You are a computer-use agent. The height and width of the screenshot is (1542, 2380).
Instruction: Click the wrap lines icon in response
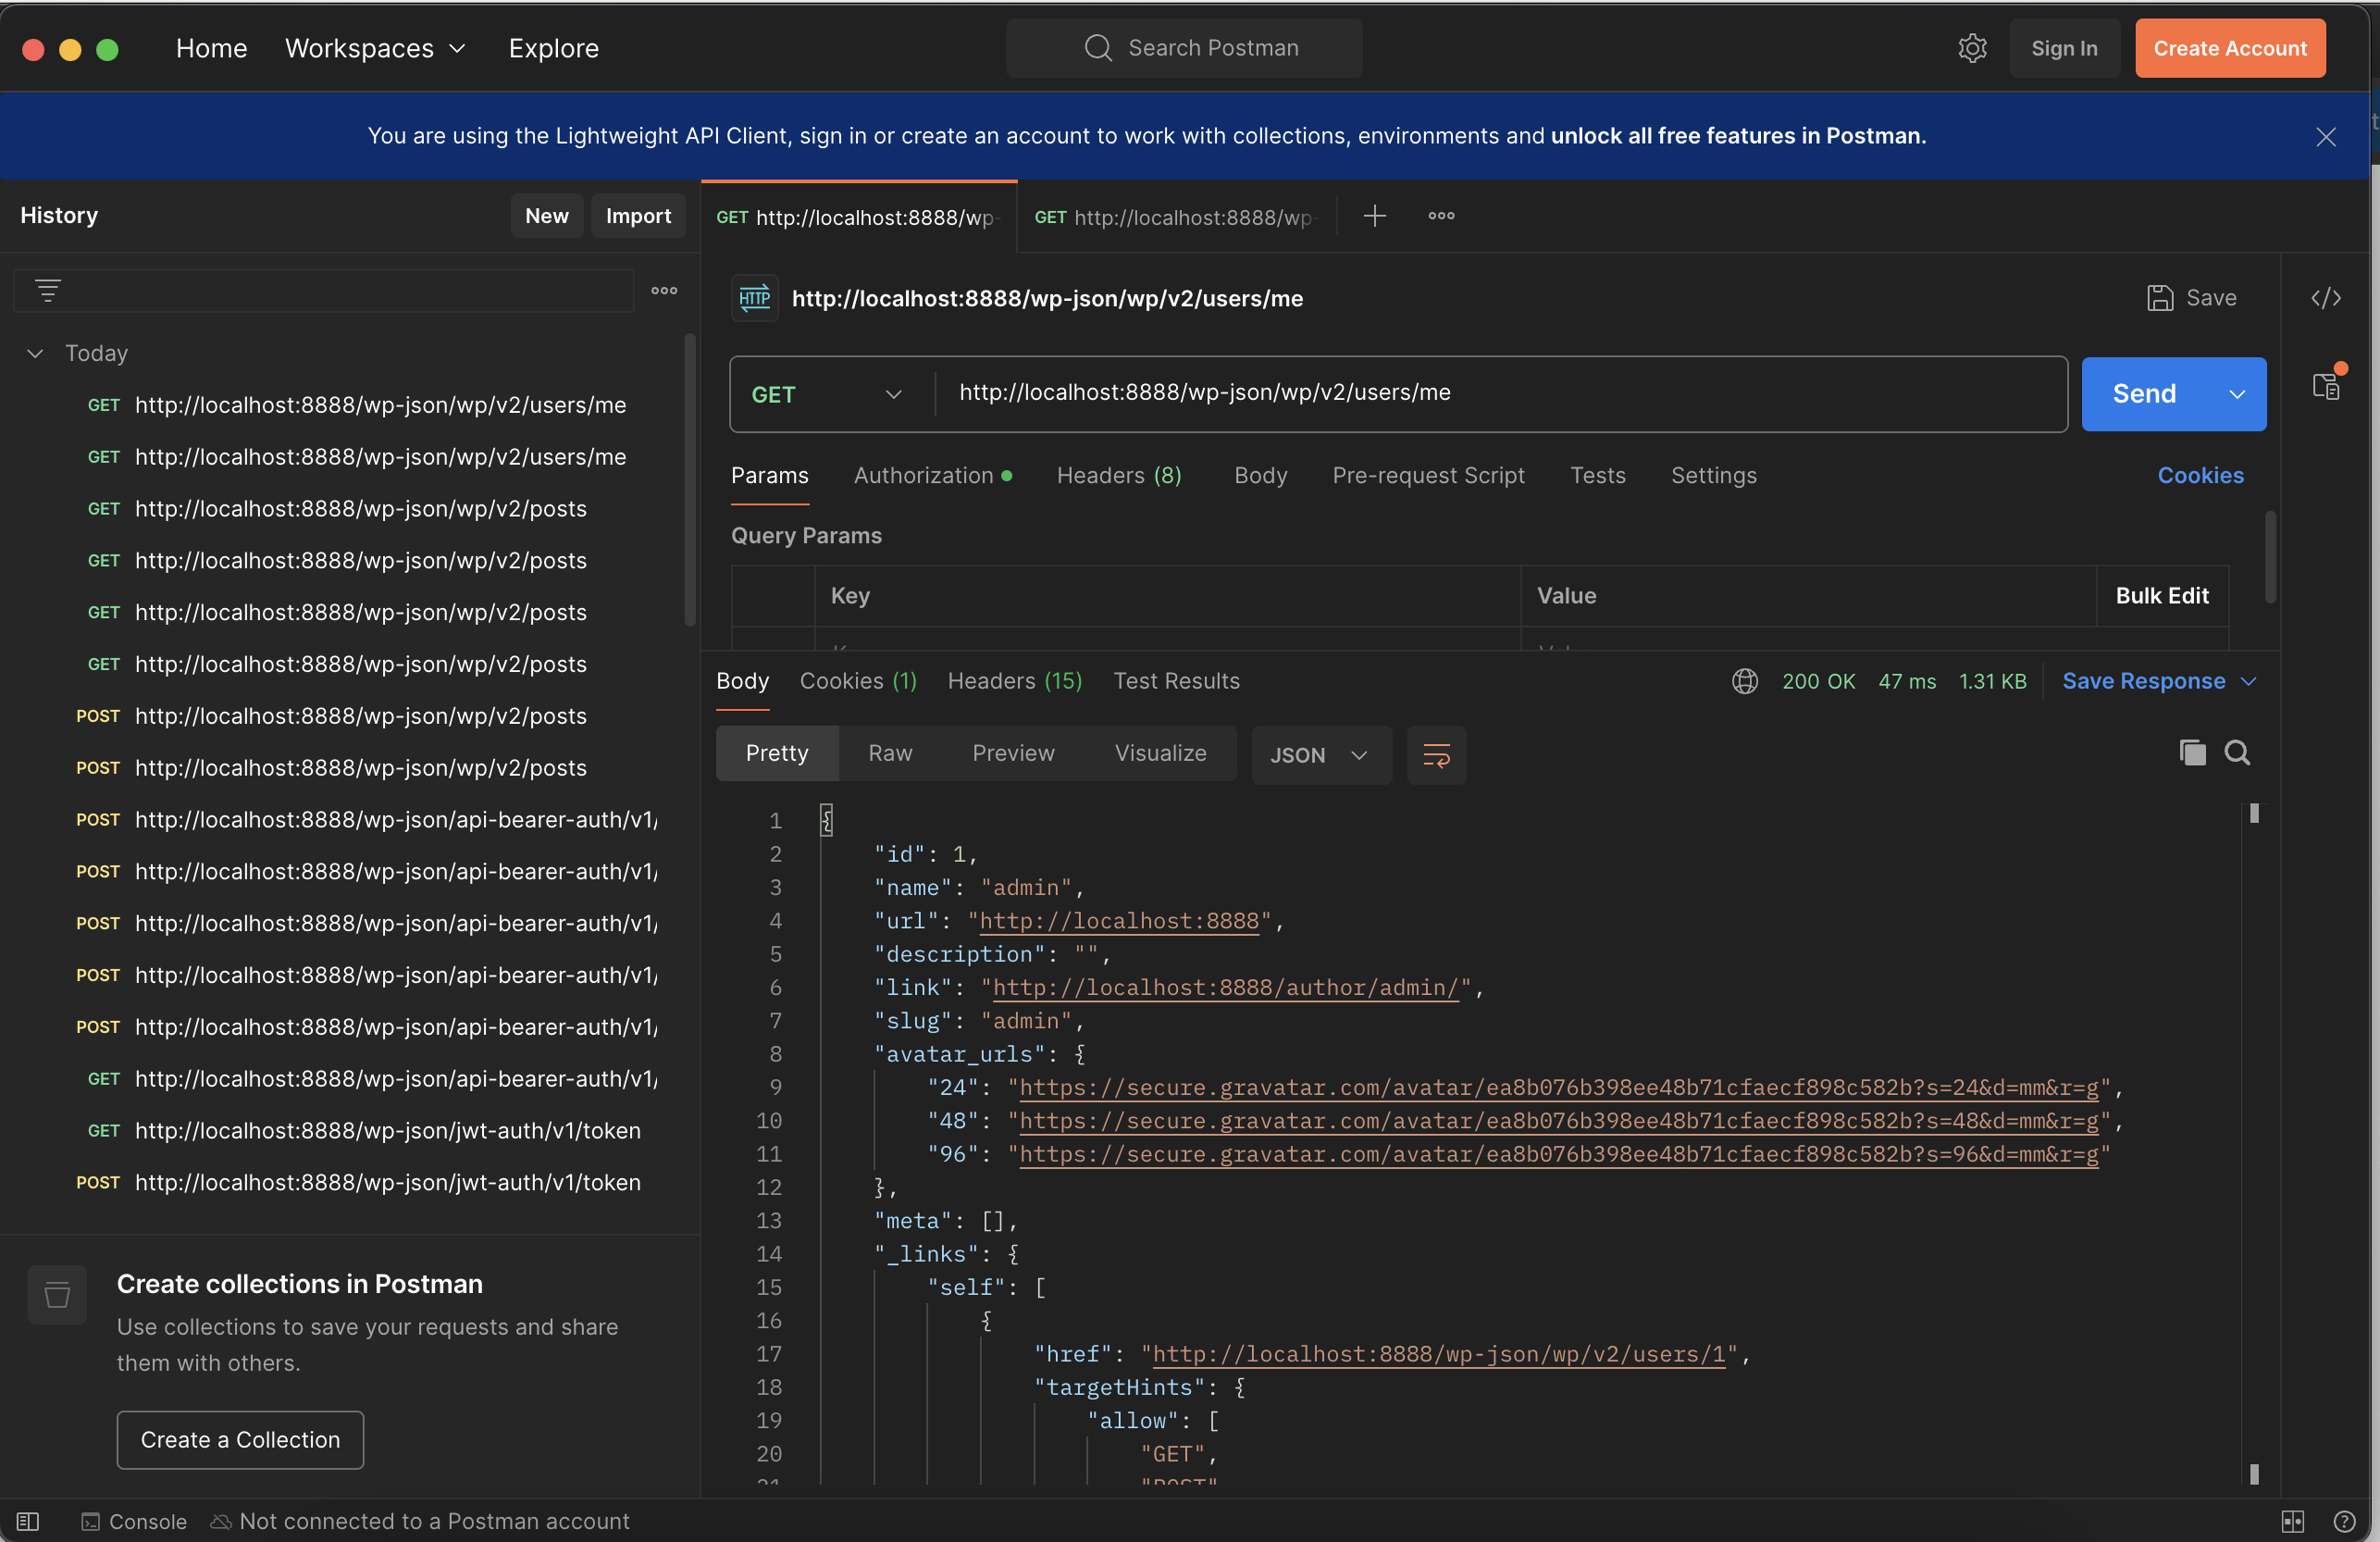click(x=1436, y=755)
